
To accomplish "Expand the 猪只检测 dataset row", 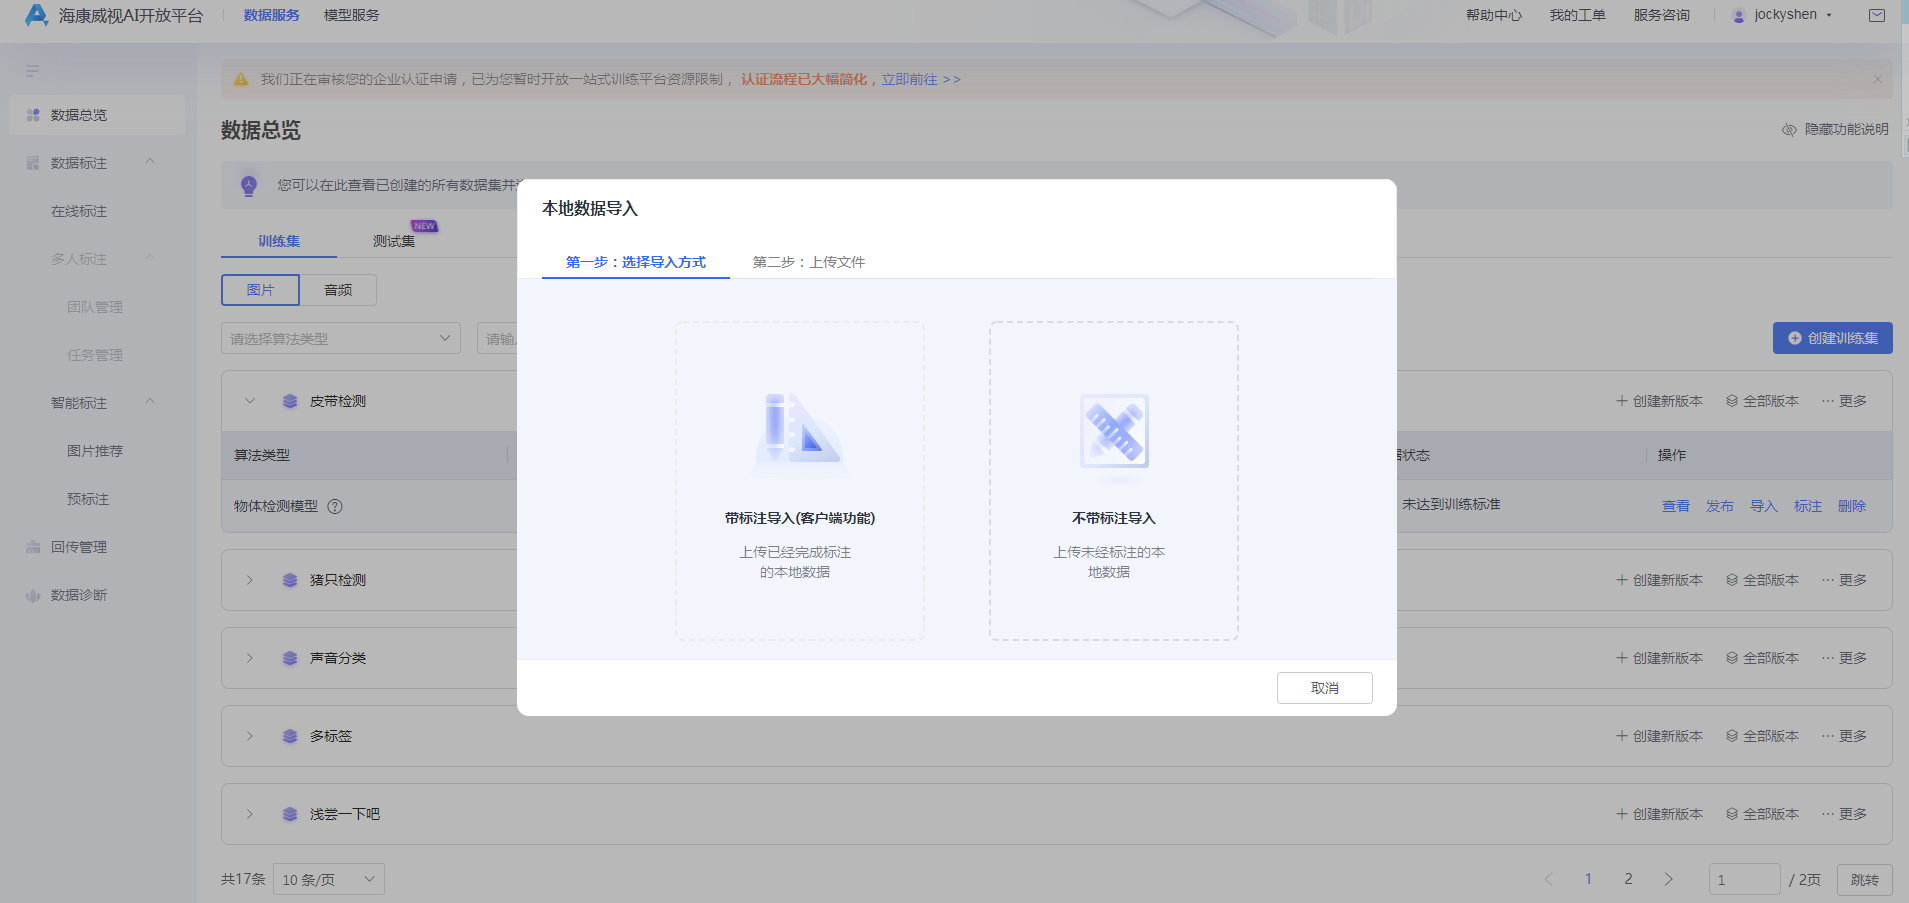I will [249, 580].
